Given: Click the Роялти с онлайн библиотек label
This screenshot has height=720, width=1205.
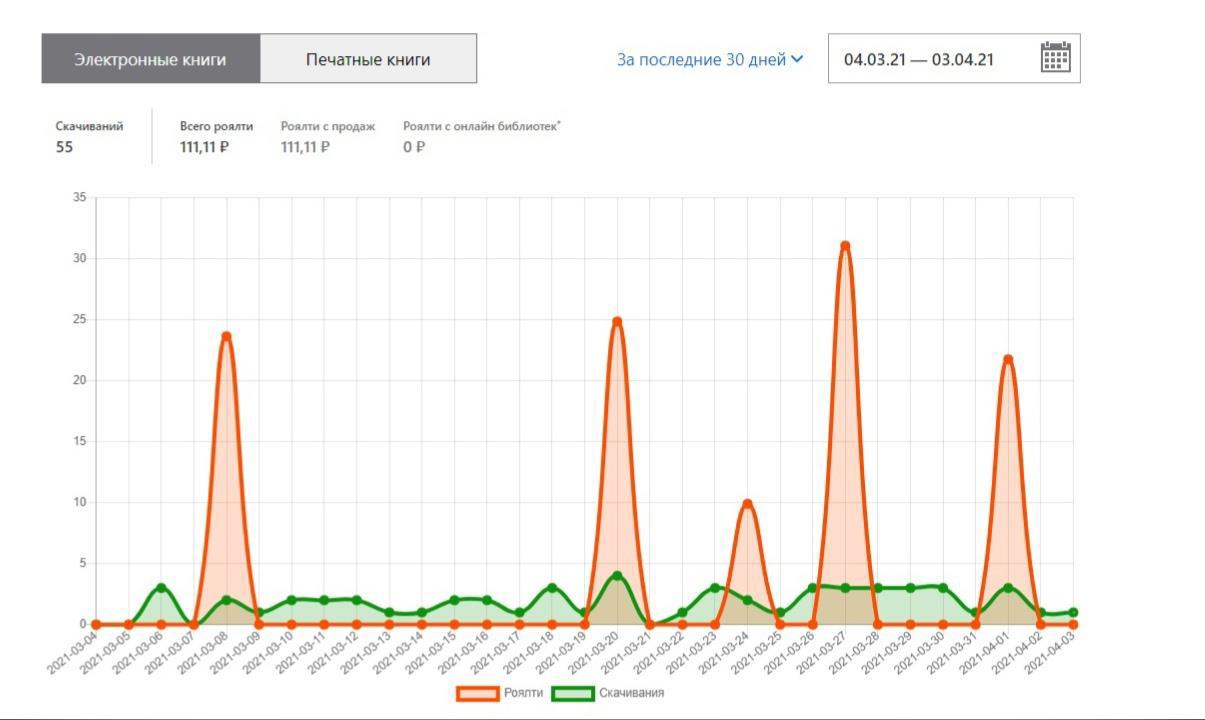Looking at the screenshot, I should coord(481,126).
